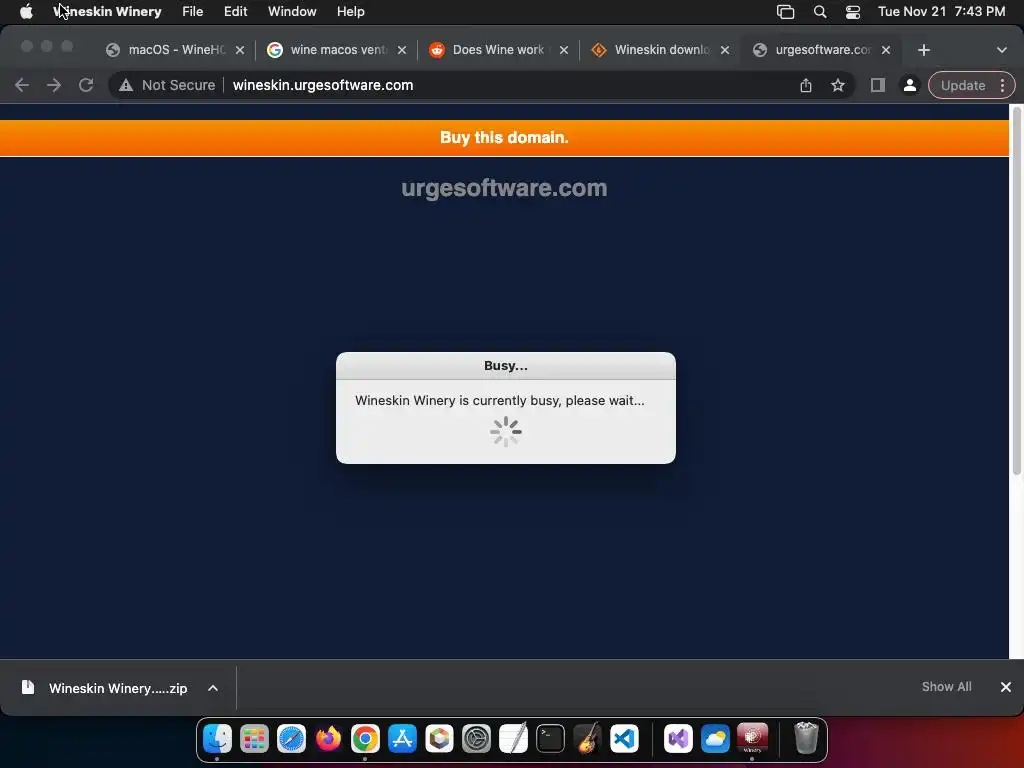The height and width of the screenshot is (768, 1024).
Task: Open Terminal from the dock
Action: pyautogui.click(x=551, y=739)
